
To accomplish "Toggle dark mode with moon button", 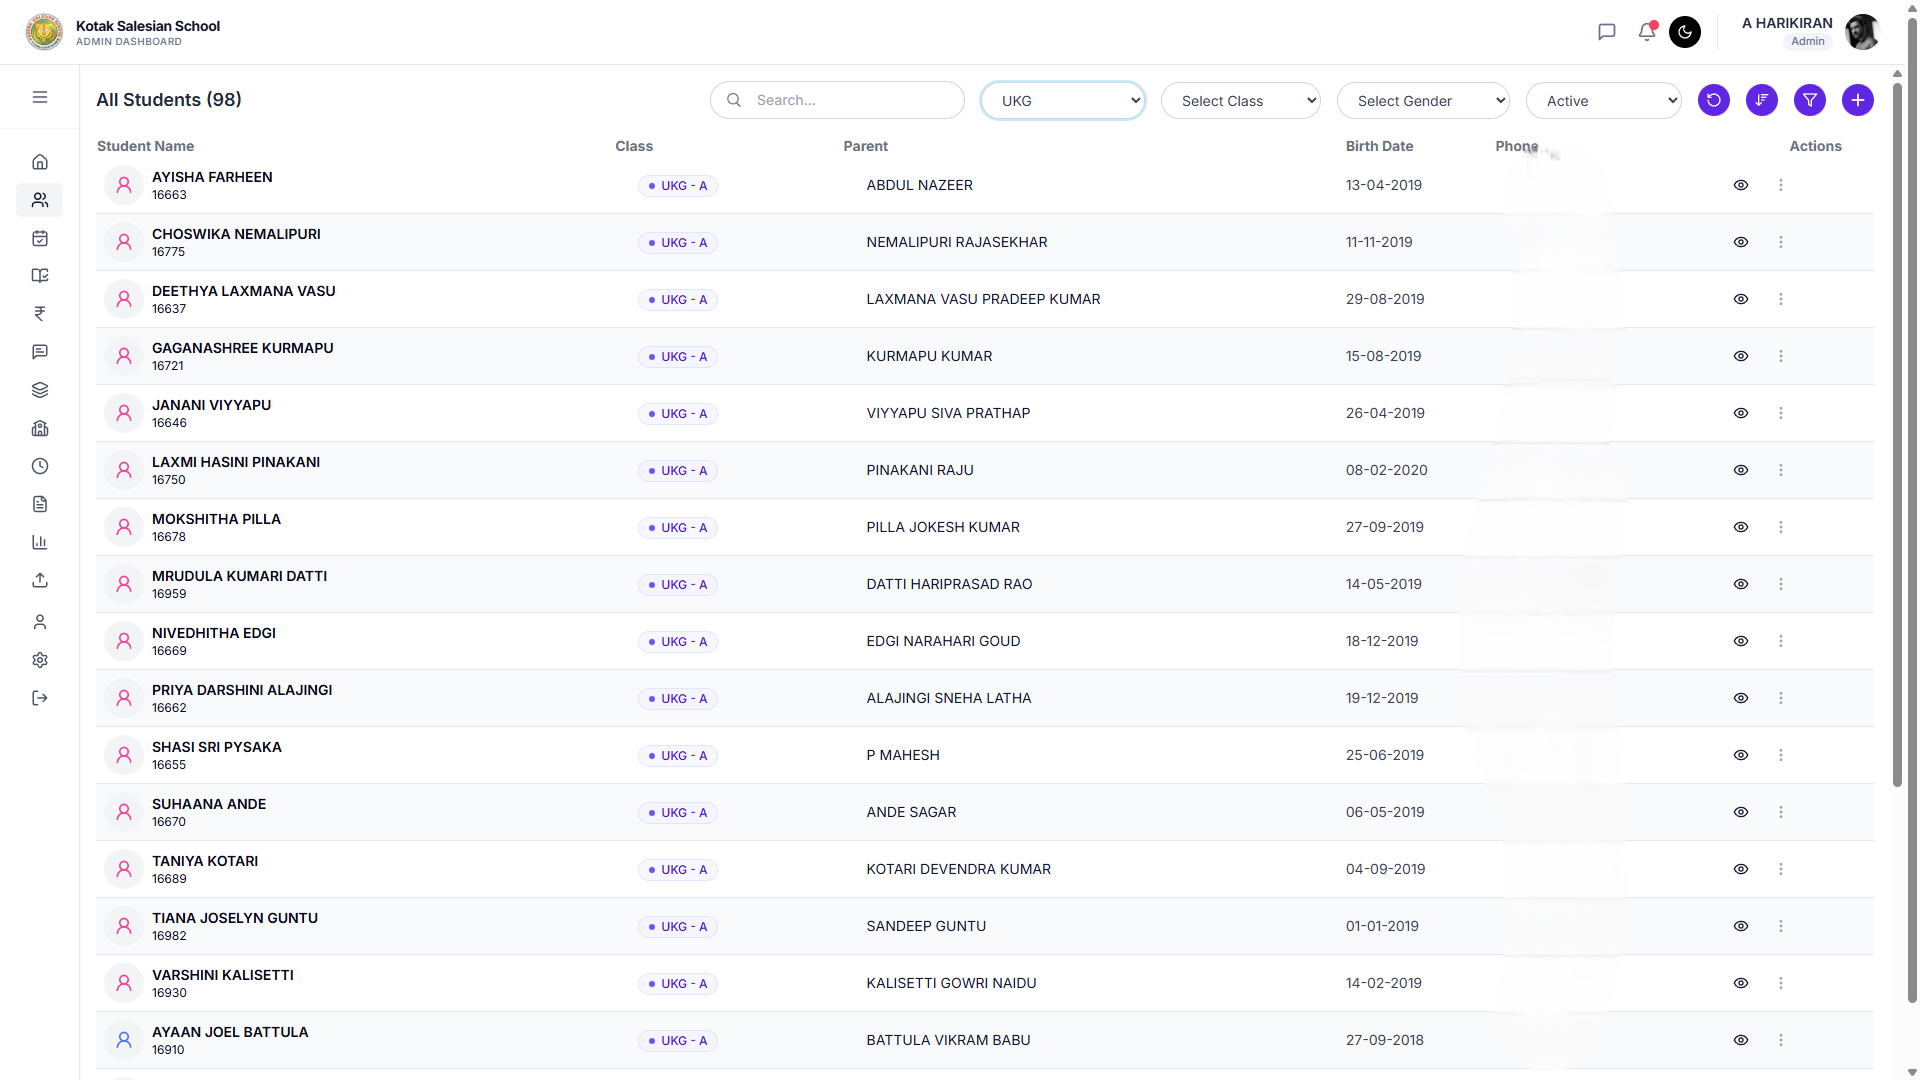I will [x=1684, y=32].
